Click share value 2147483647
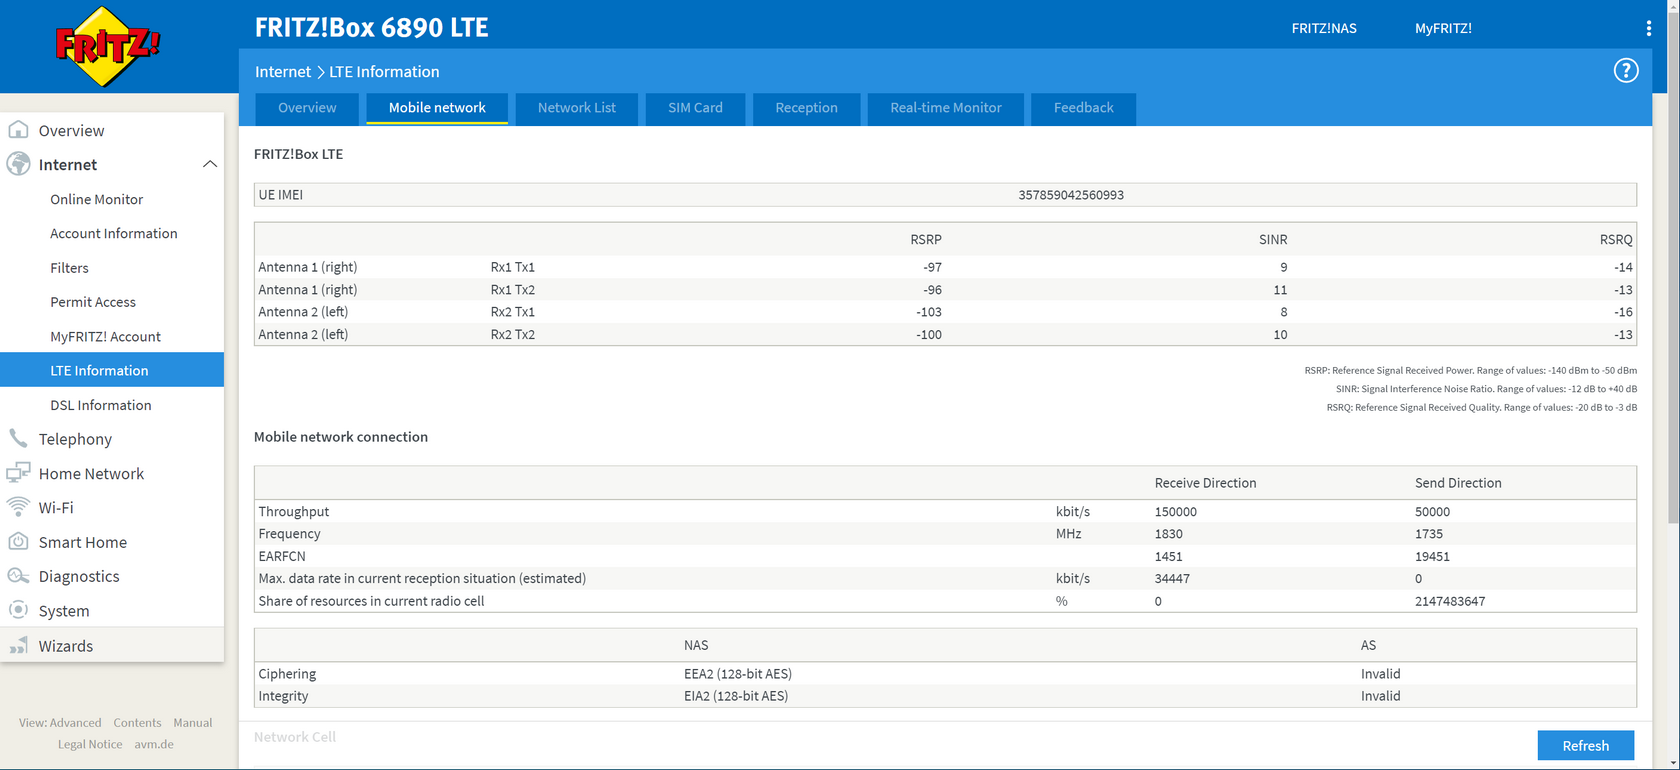The height and width of the screenshot is (770, 1680). click(x=1450, y=602)
